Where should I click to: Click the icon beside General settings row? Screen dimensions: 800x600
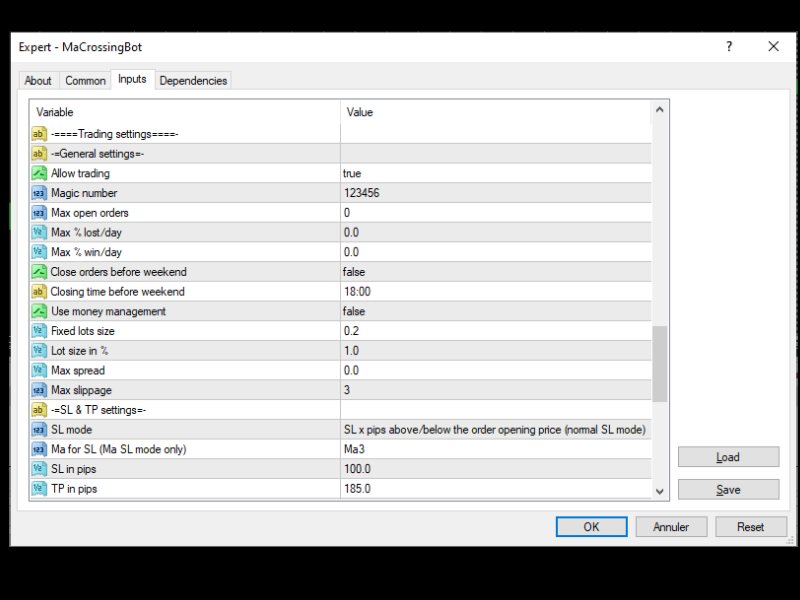pos(39,154)
